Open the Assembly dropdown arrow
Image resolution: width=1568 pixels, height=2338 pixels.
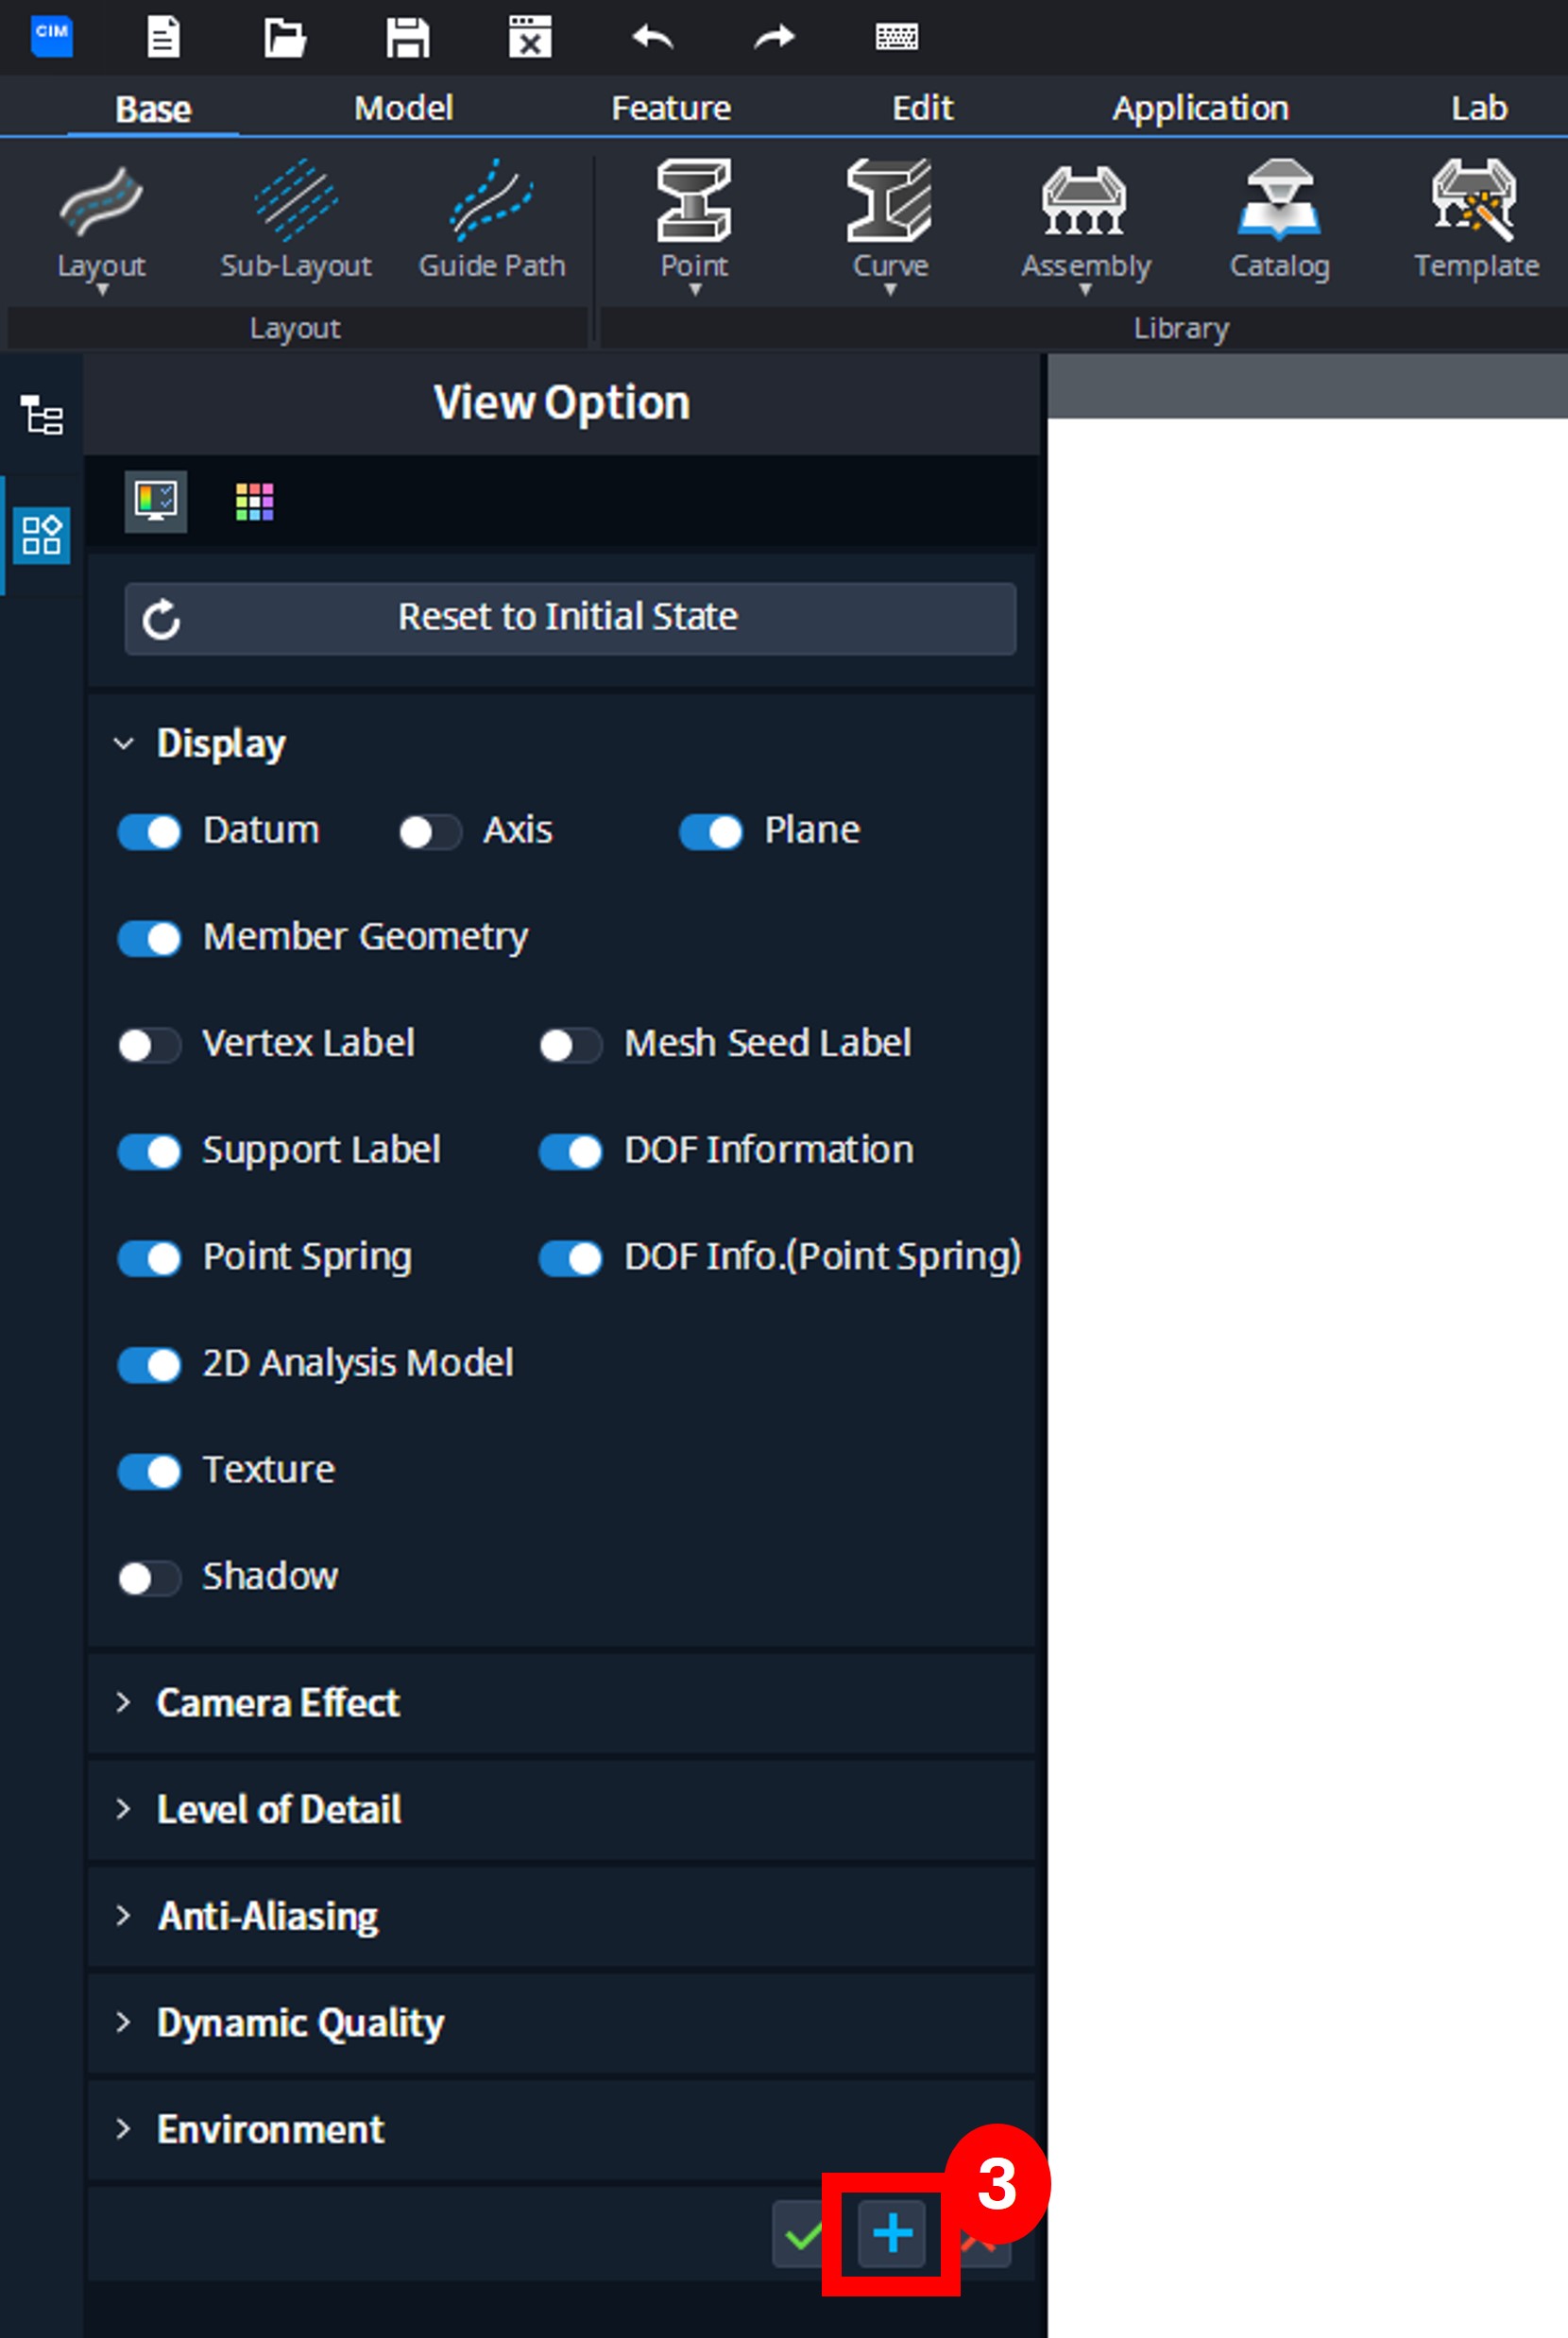(x=1085, y=290)
